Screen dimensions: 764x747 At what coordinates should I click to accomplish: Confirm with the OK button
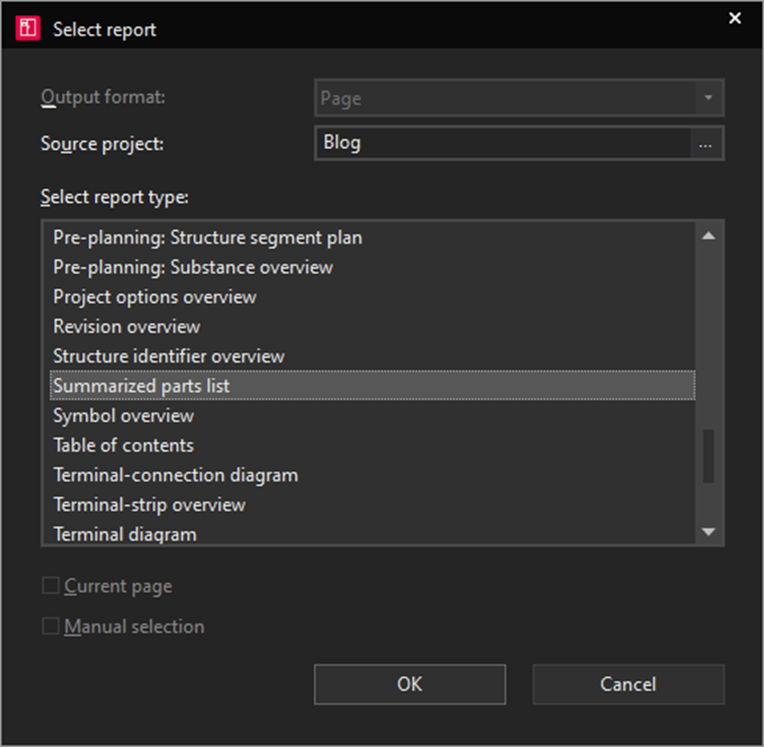410,684
